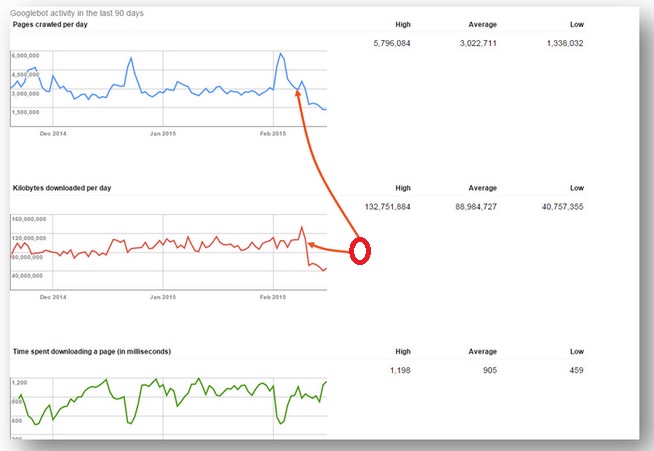654x451 pixels.
Task: Click Dec 2014 label under kilobytes chart
Action: click(x=53, y=297)
